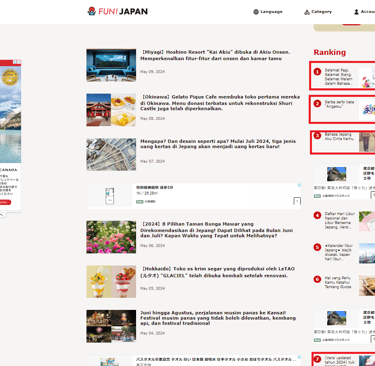
Task: Click the number 7 ranking badge
Action: (317, 359)
